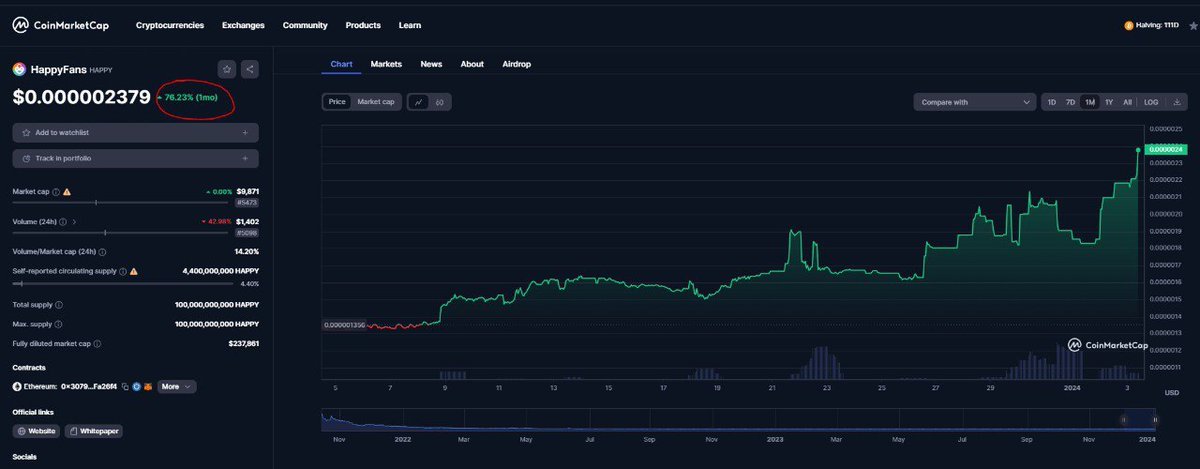The image size is (1200, 469).
Task: Click Halving: 111D countdown
Action: click(1158, 25)
